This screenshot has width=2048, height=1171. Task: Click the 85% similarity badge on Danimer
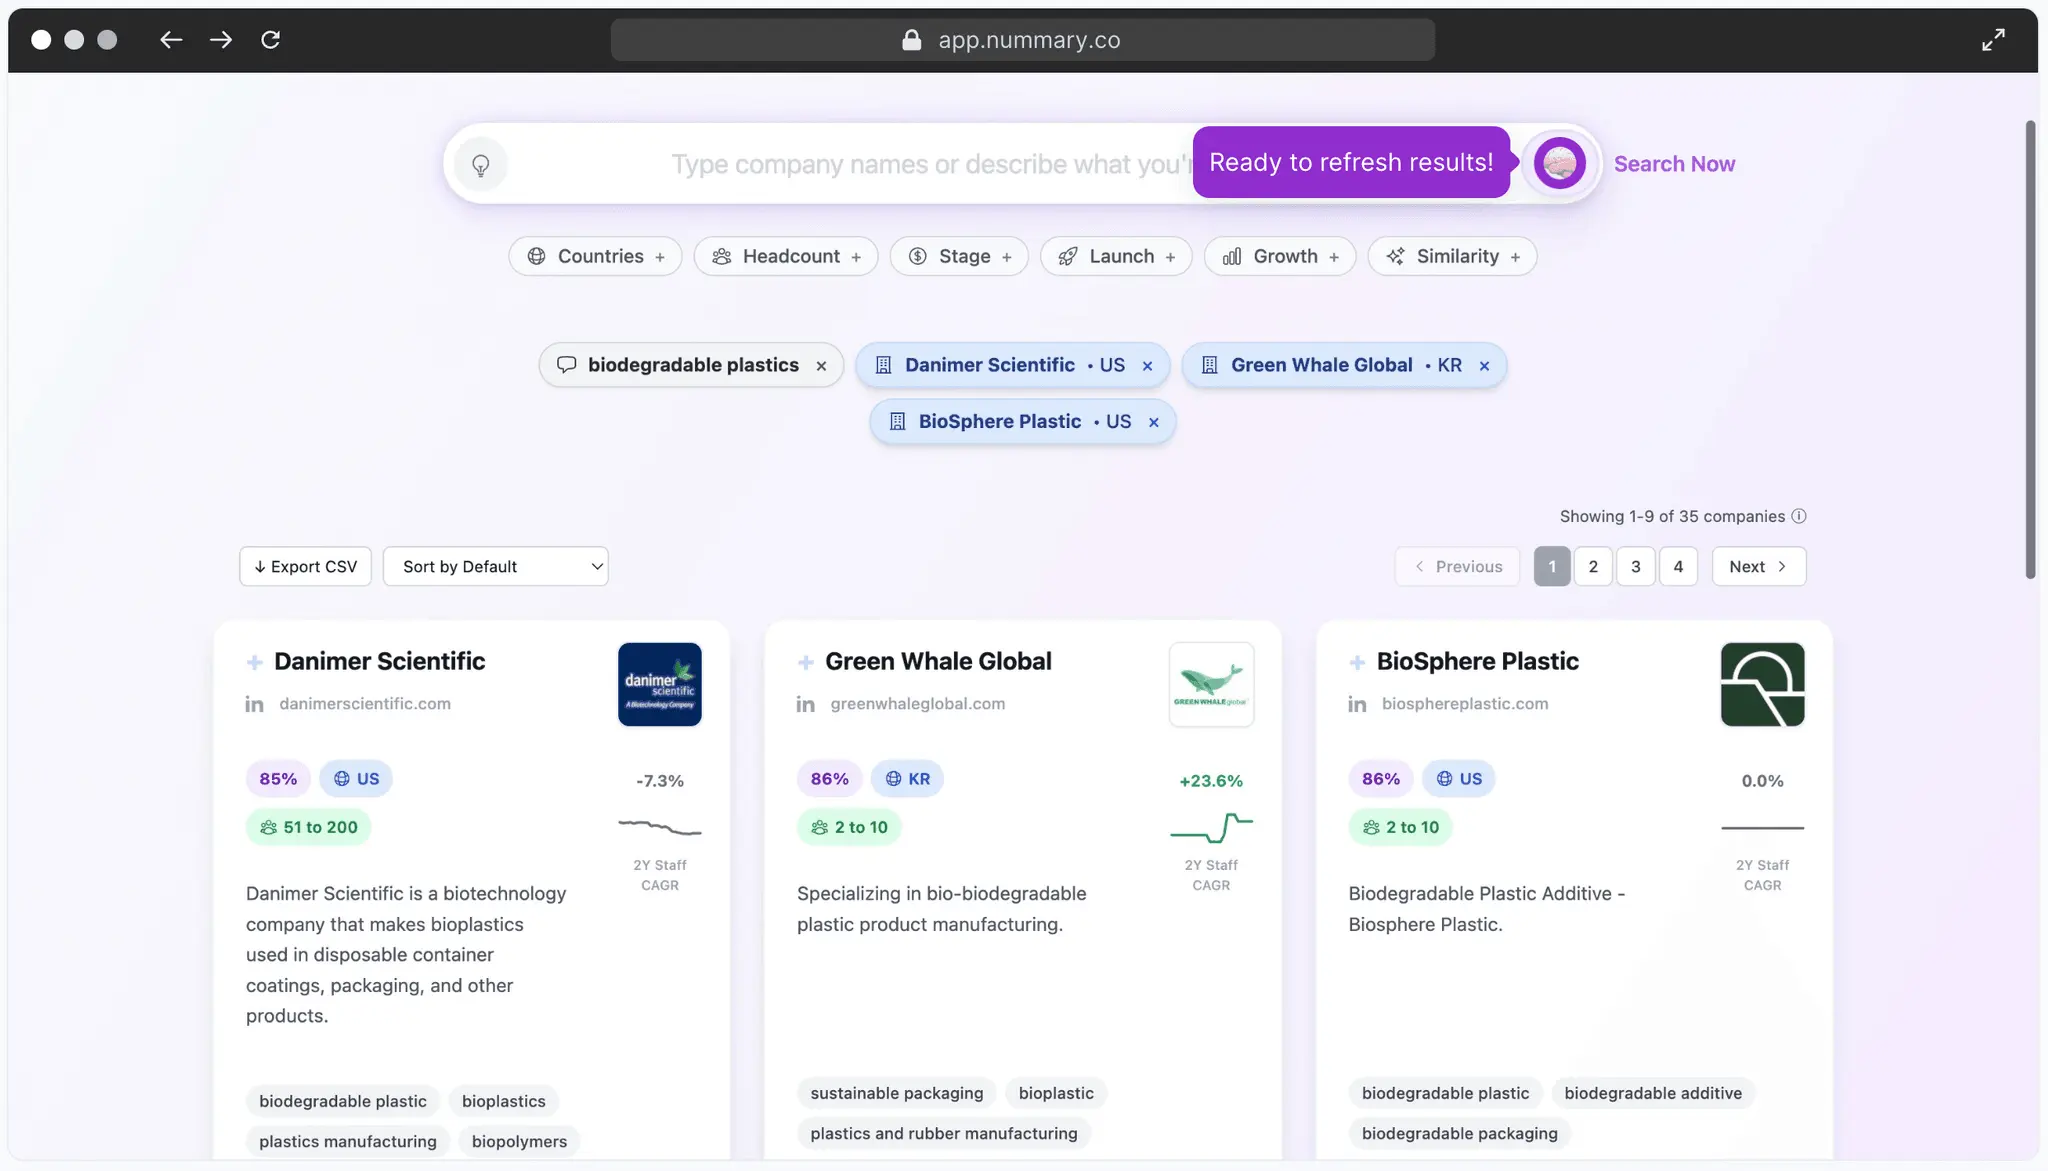[278, 779]
